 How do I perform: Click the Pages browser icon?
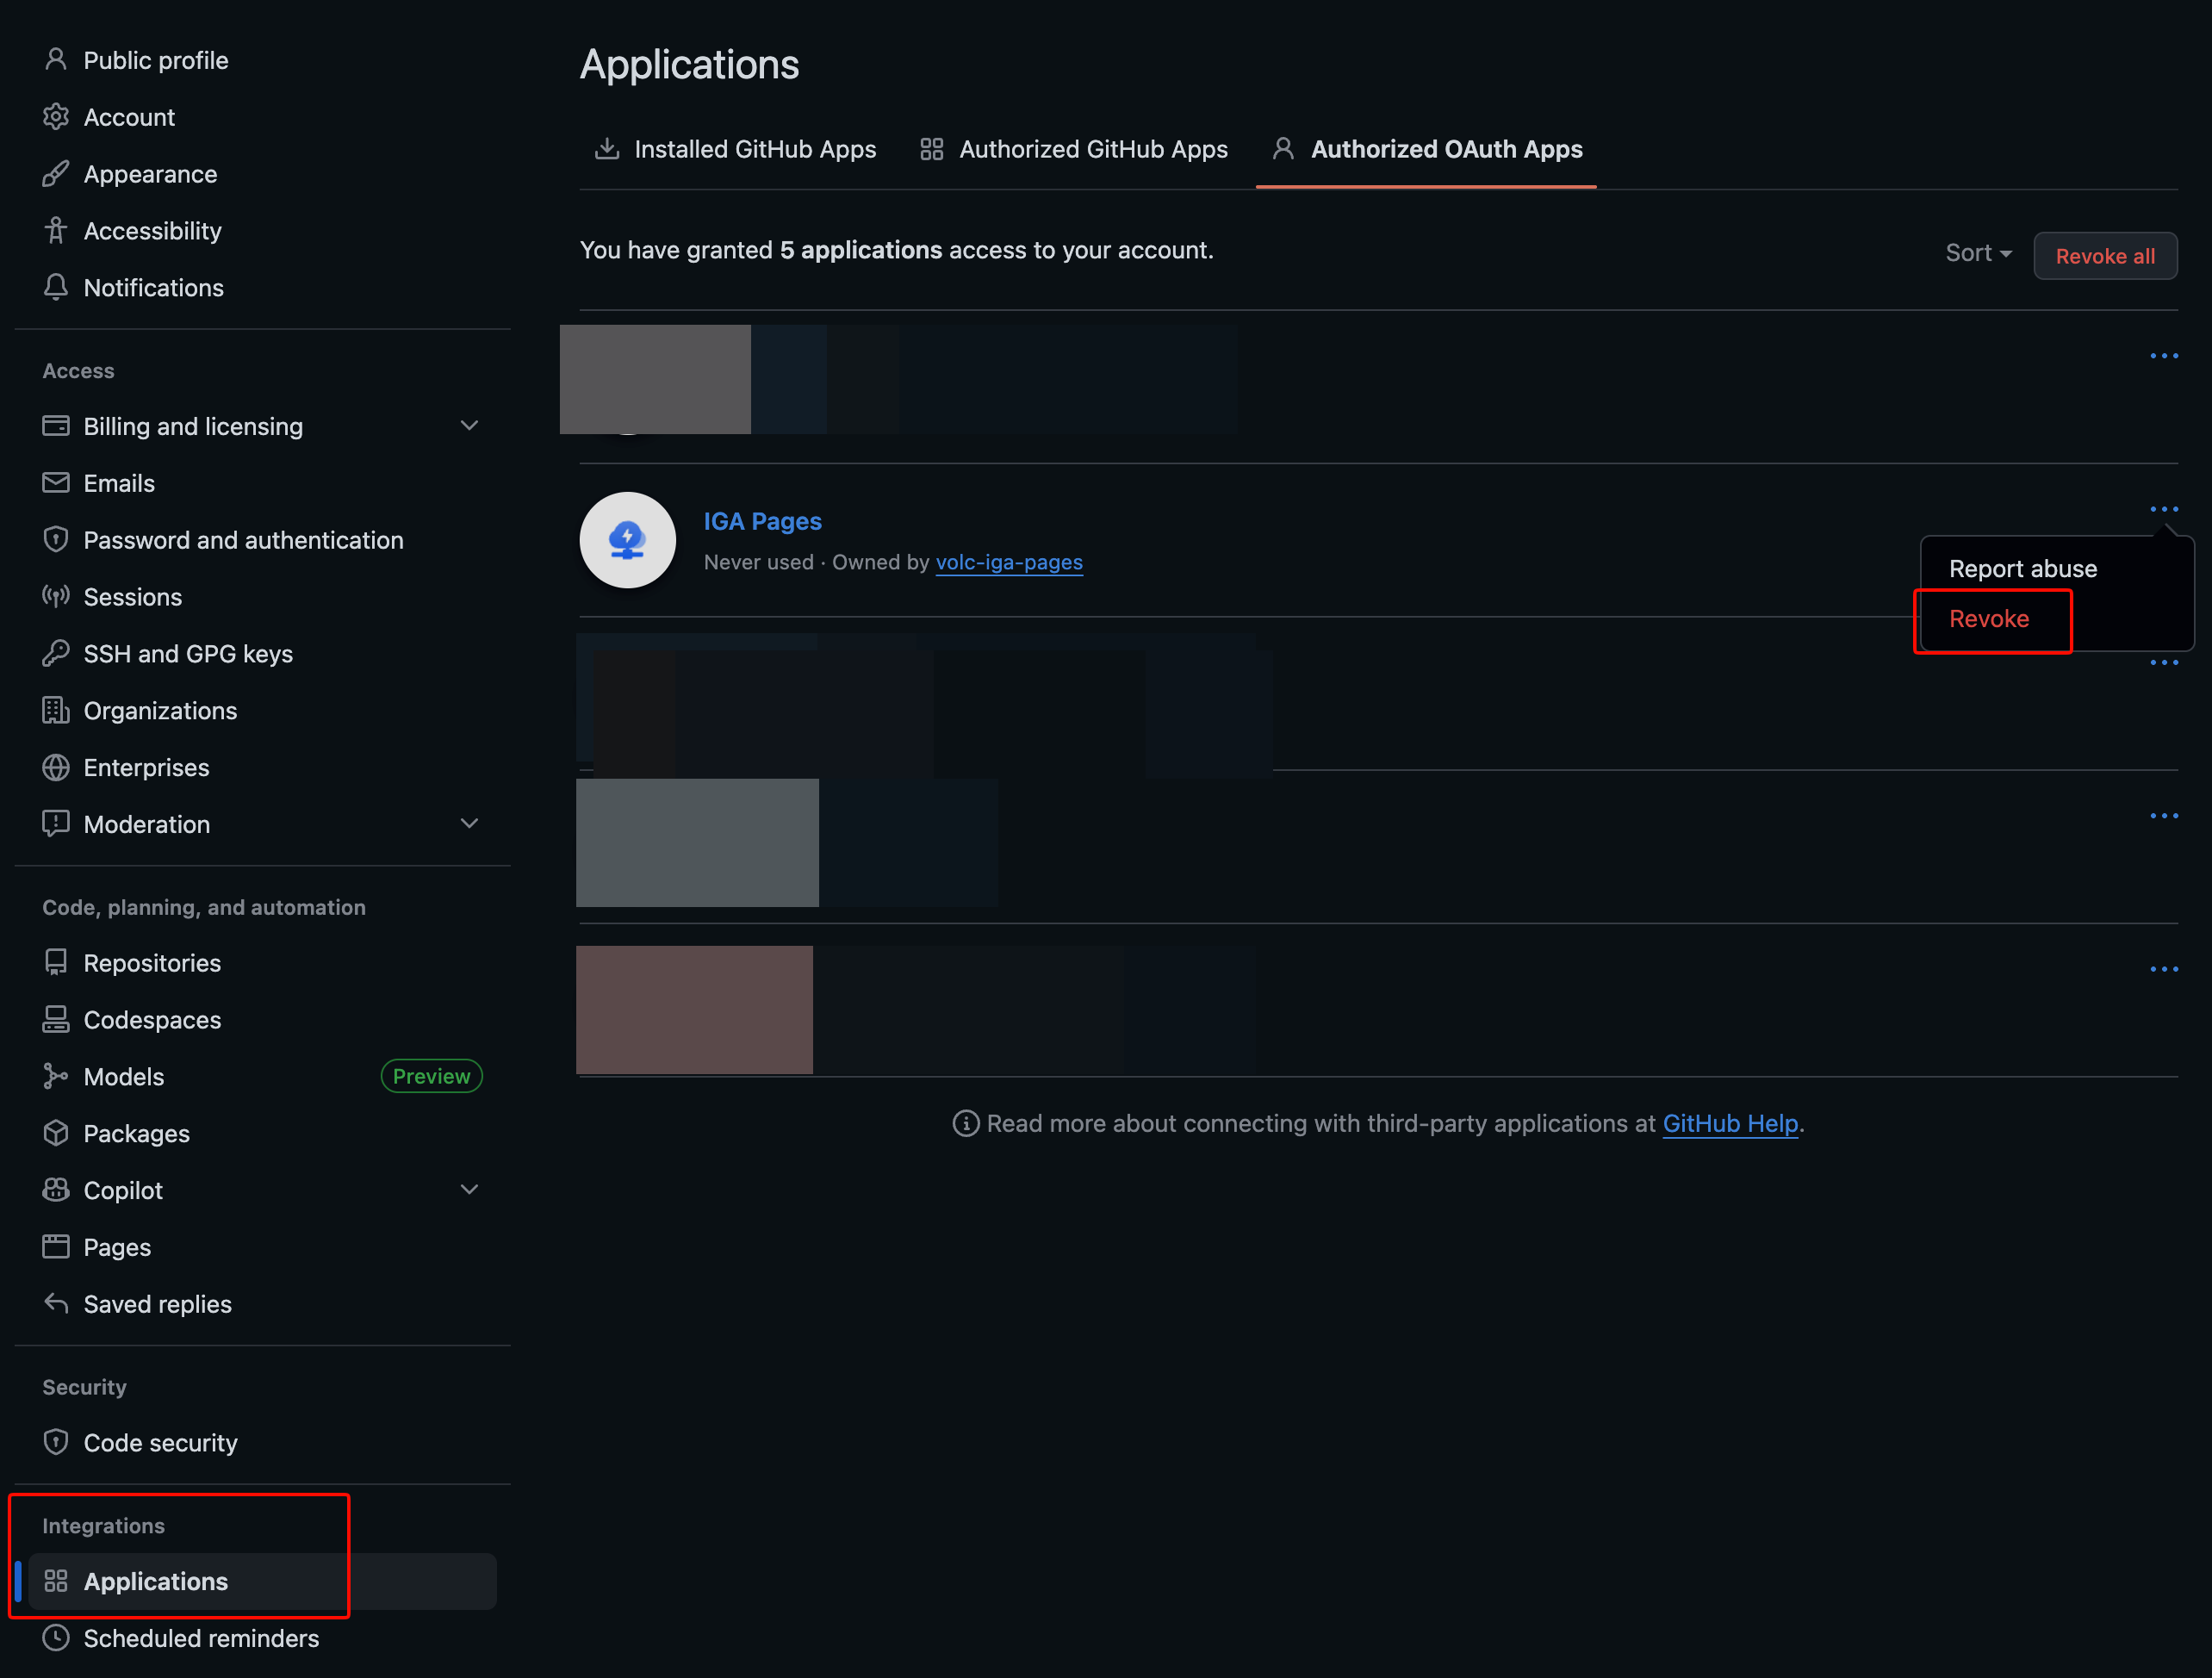tap(56, 1248)
